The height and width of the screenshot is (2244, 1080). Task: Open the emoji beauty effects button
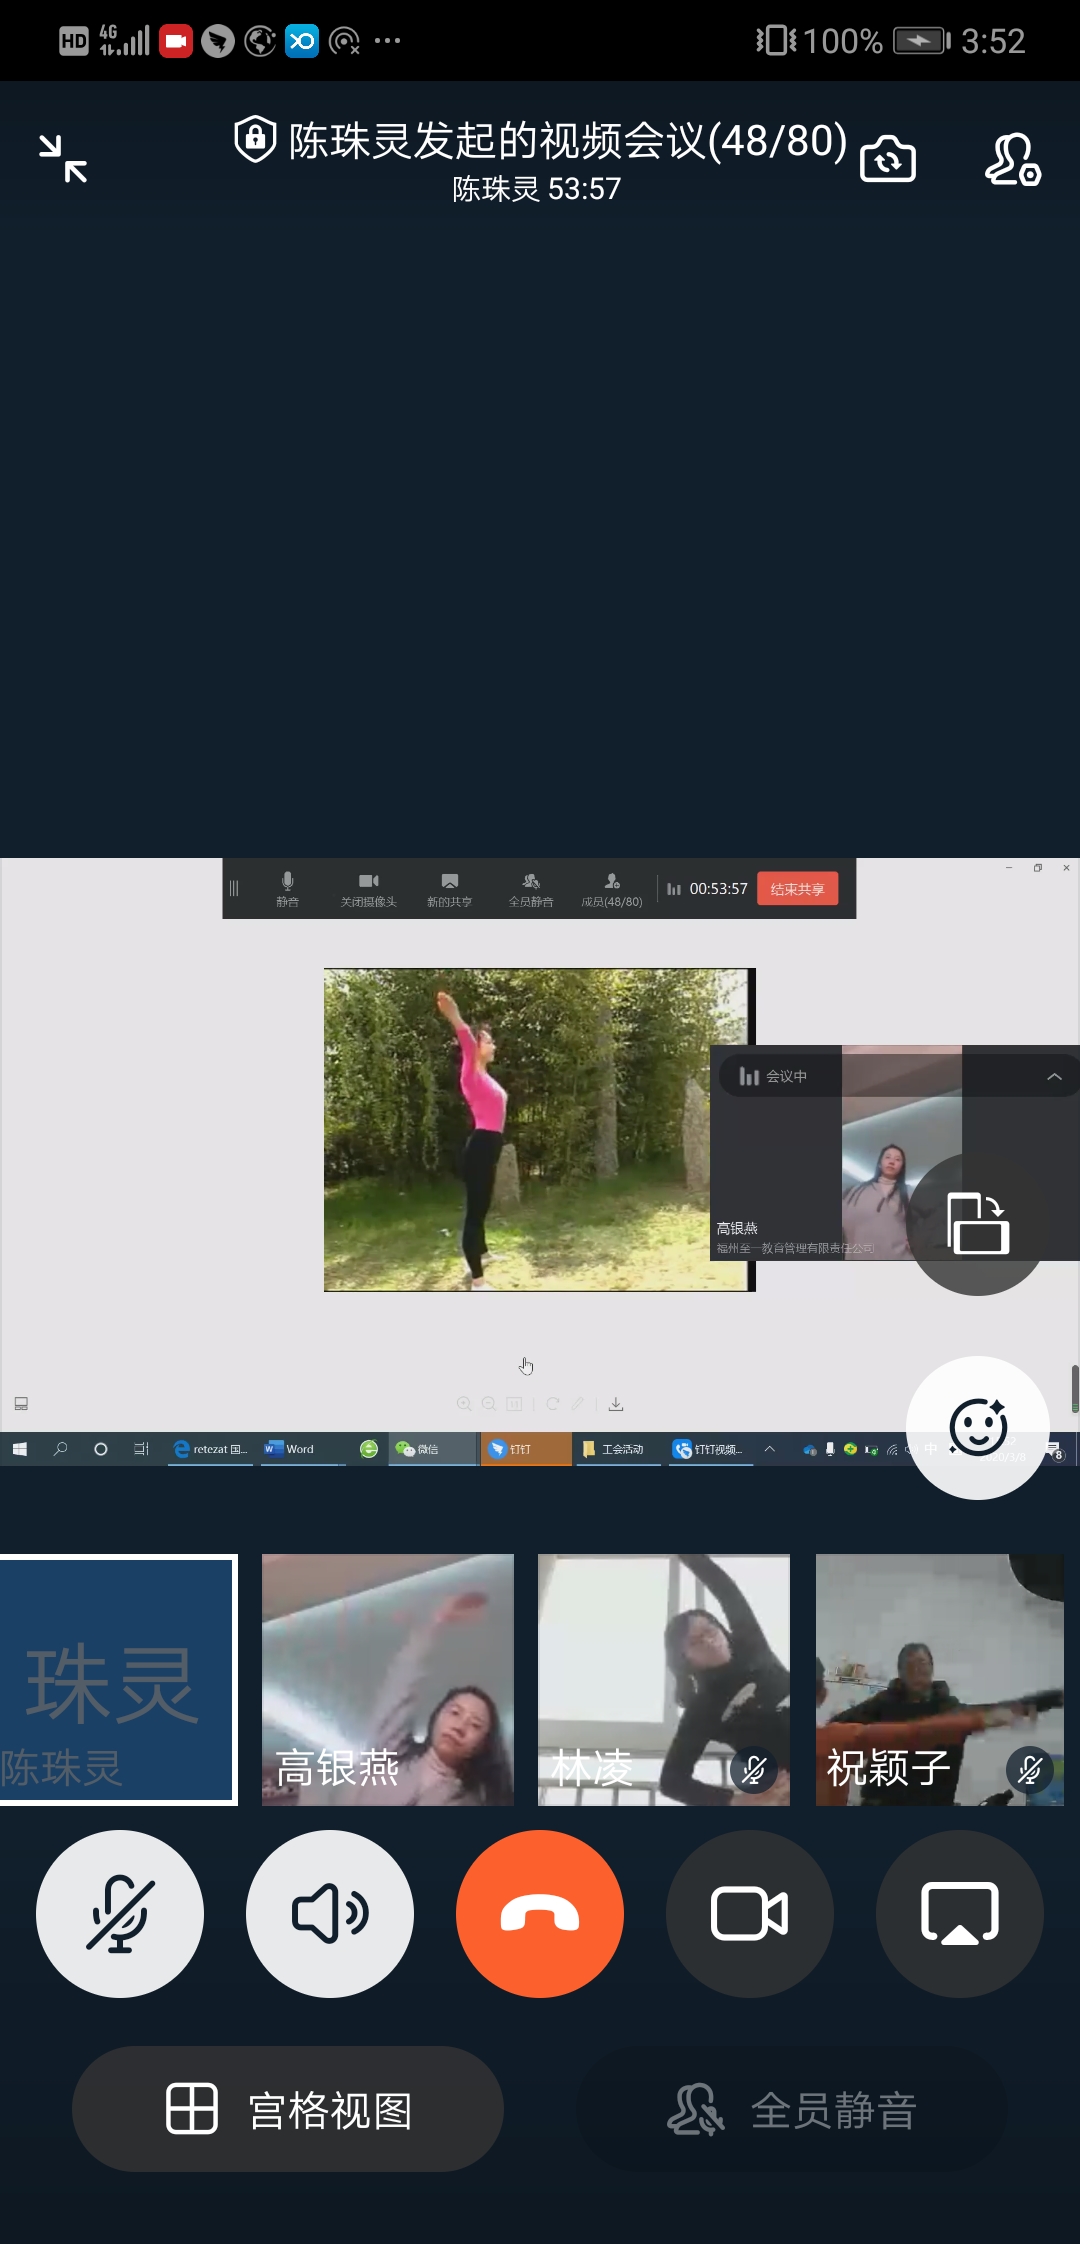click(x=977, y=1427)
